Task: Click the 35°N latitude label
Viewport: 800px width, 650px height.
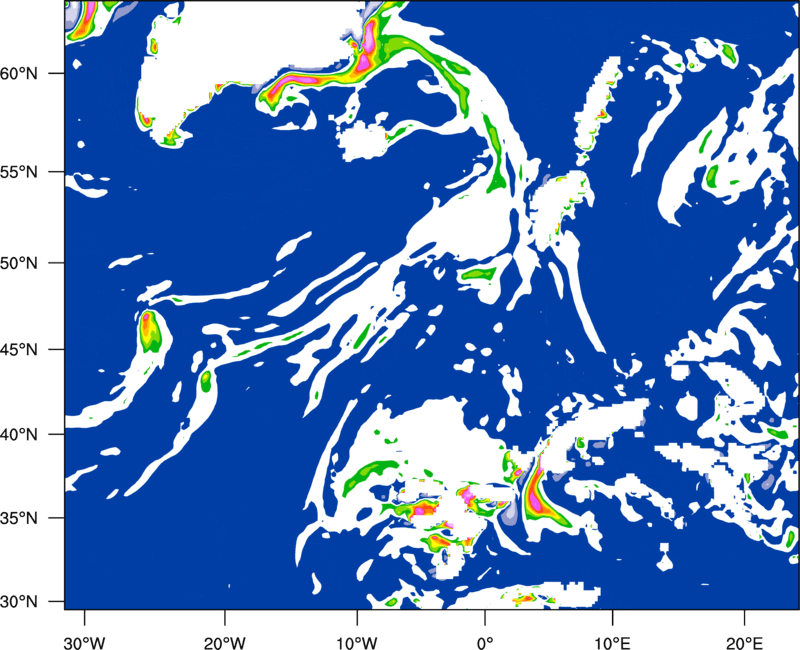Action: tap(19, 518)
